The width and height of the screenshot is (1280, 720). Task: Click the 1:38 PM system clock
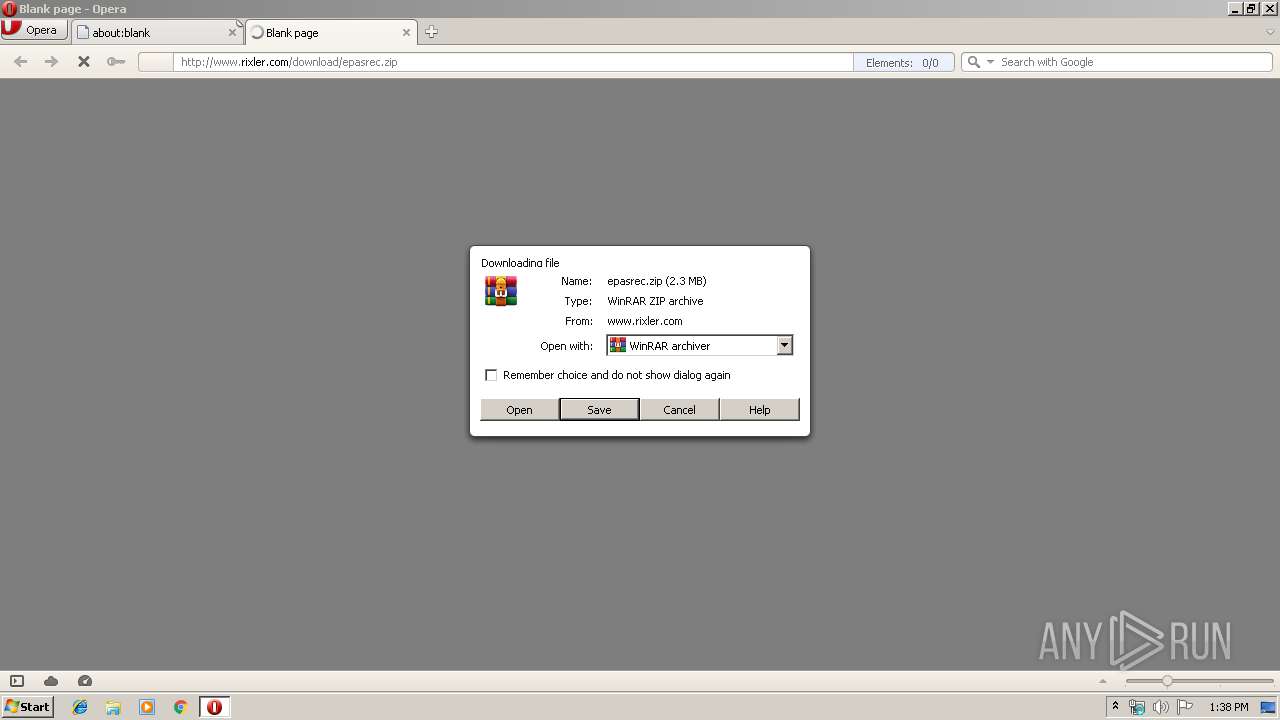[1228, 707]
